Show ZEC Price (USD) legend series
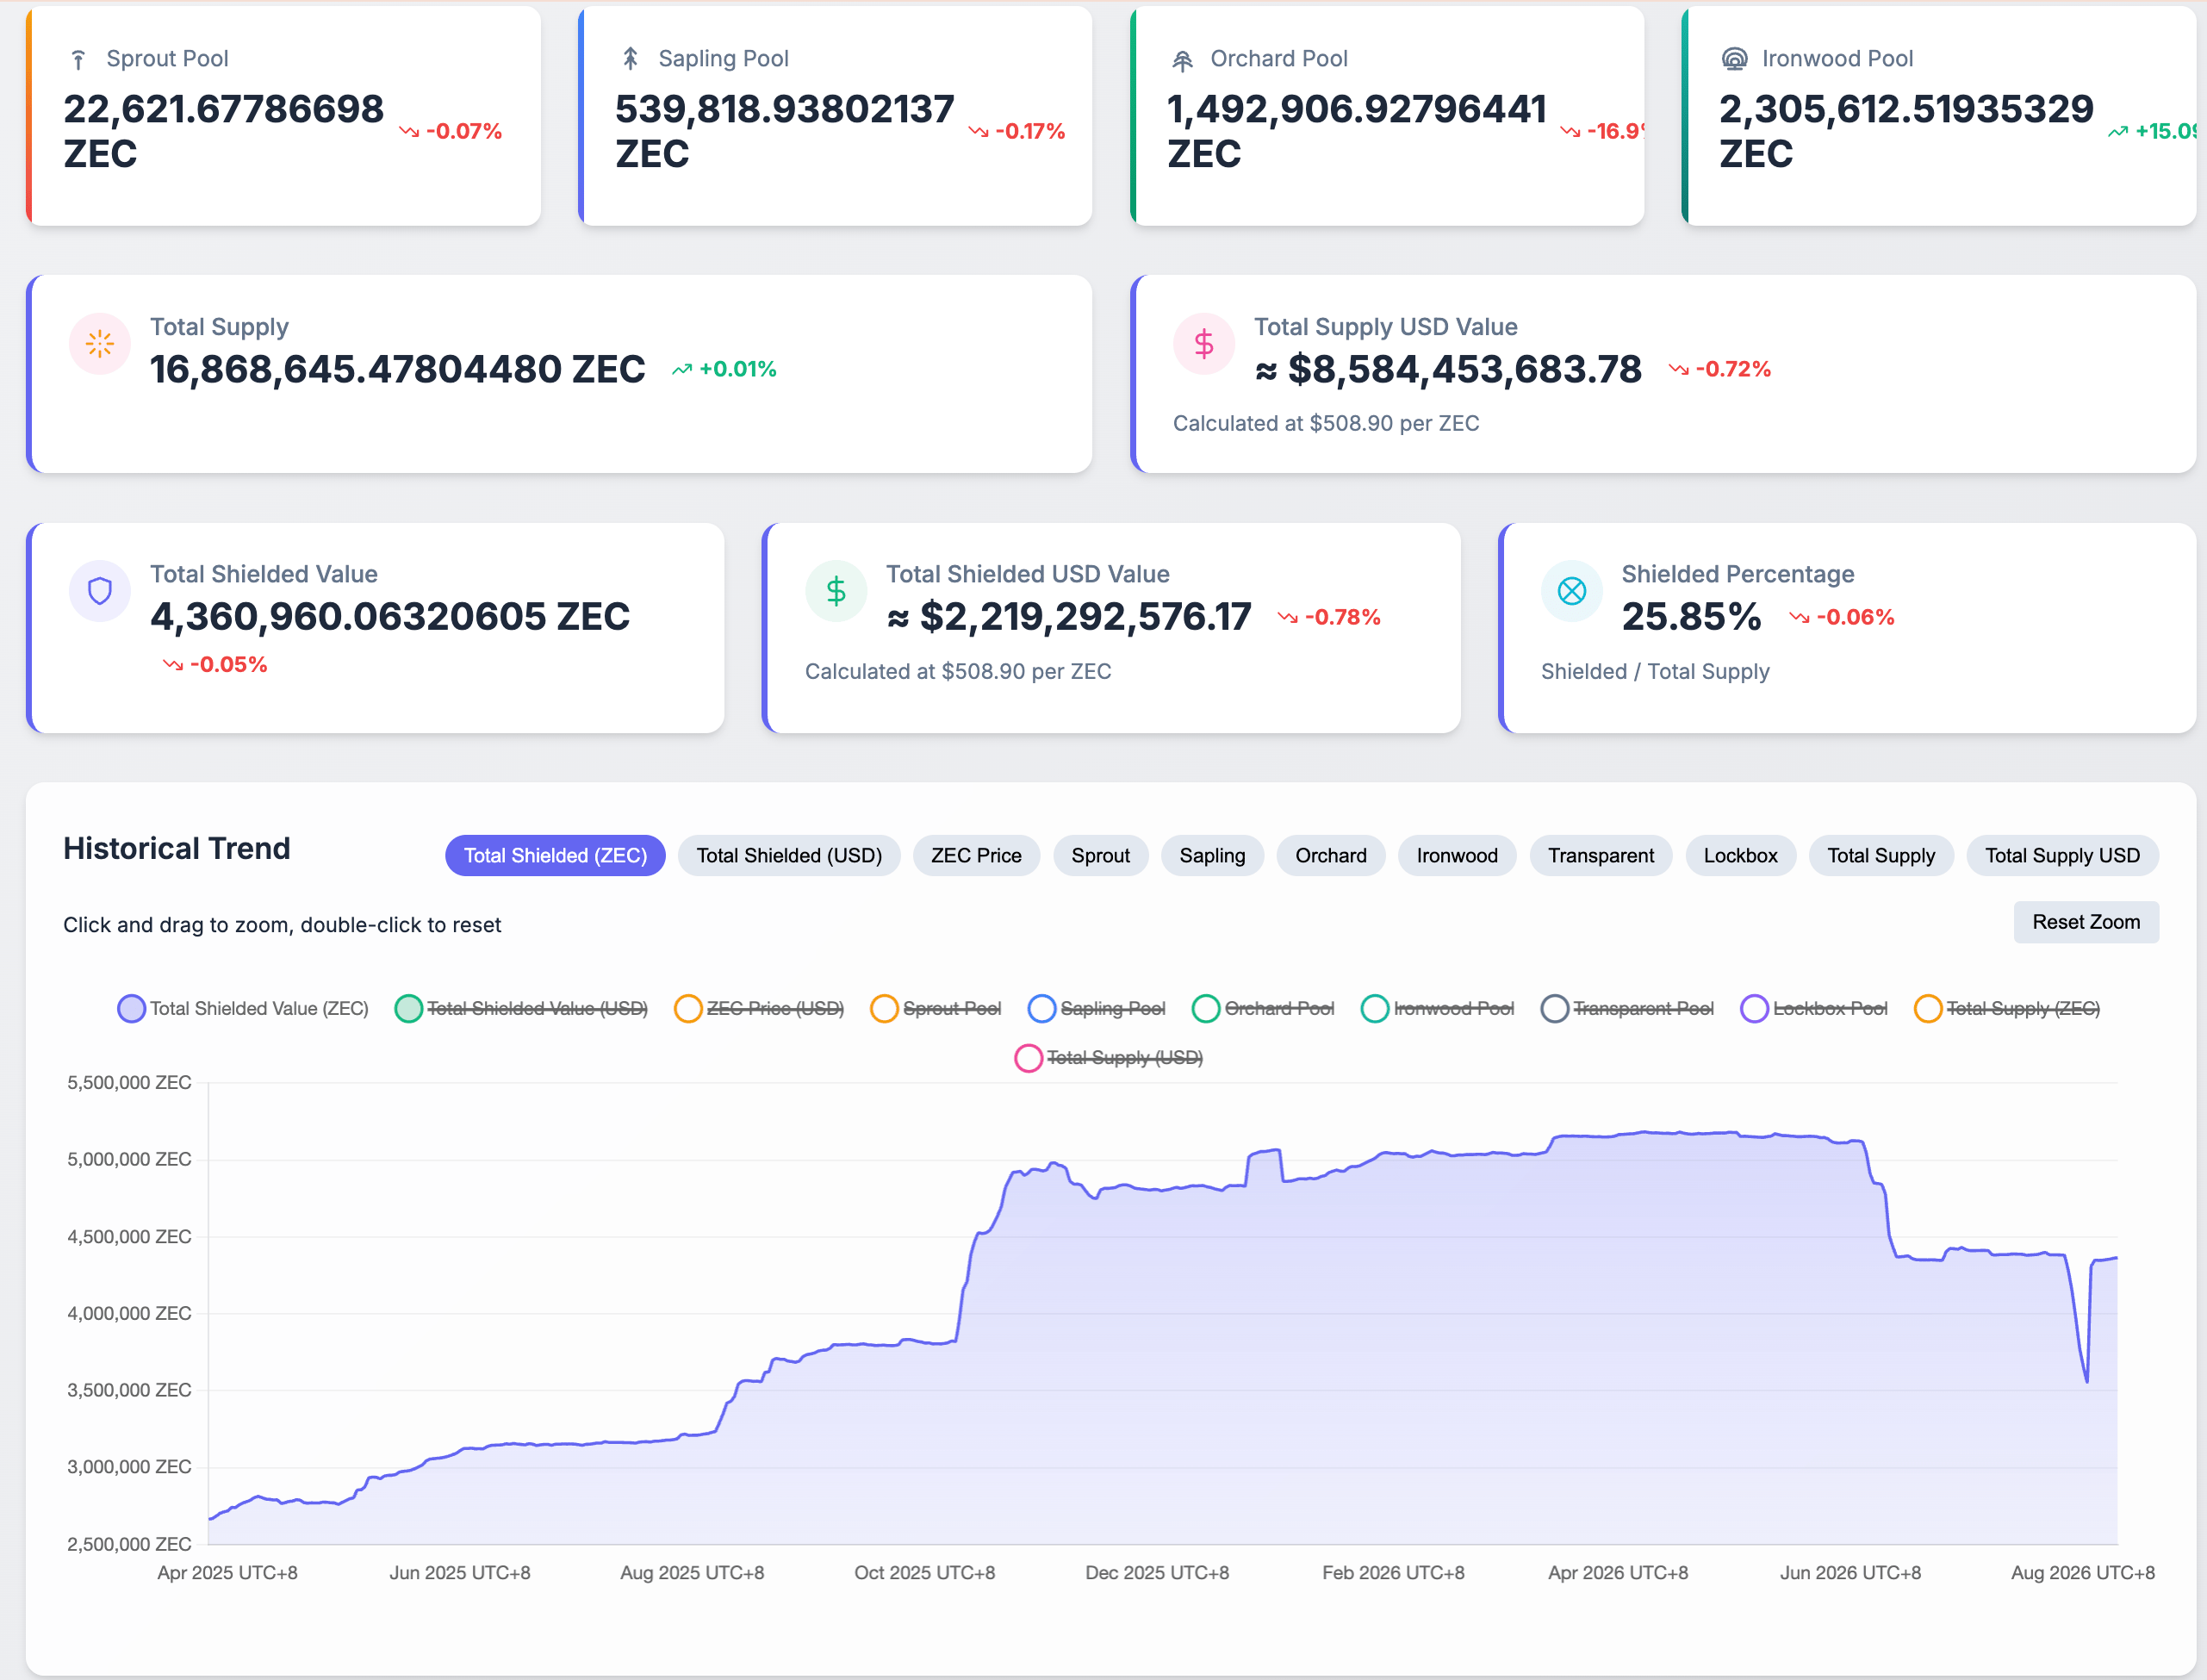The height and width of the screenshot is (1680, 2207). (759, 1008)
